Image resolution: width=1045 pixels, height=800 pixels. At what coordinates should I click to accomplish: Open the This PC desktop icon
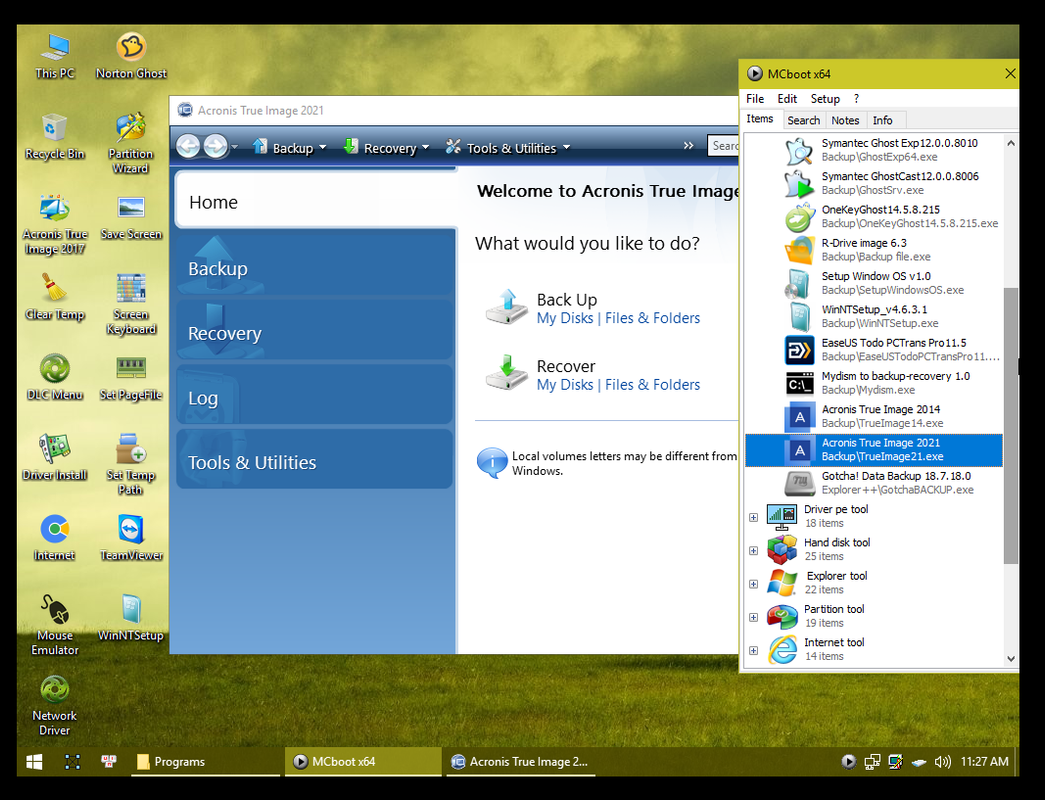pyautogui.click(x=55, y=57)
